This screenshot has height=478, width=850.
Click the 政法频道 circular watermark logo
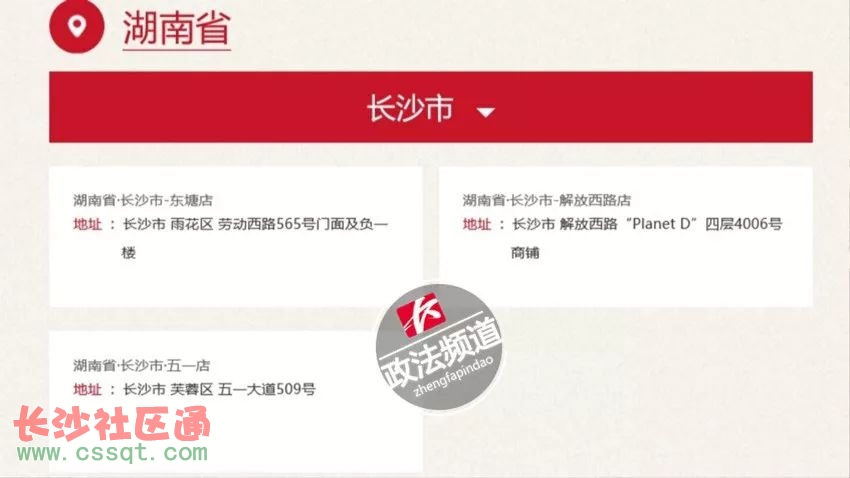coord(439,347)
